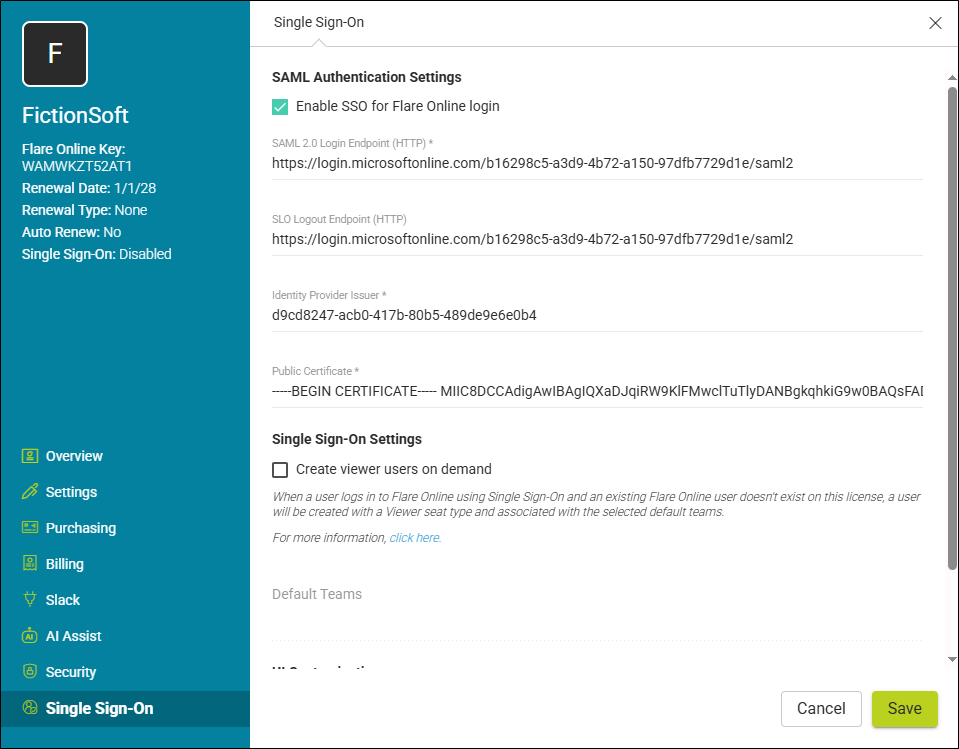Image resolution: width=959 pixels, height=749 pixels.
Task: Click the Single Sign-On Settings heading
Action: coord(347,439)
